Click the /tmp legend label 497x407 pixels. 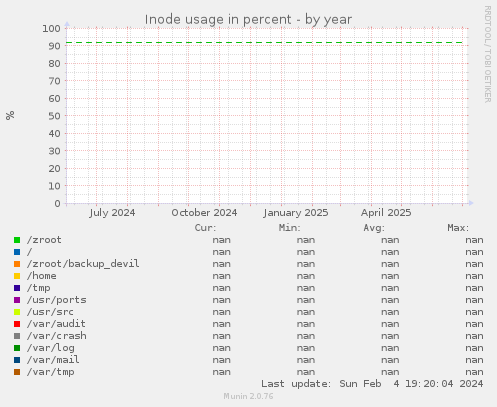[38, 288]
